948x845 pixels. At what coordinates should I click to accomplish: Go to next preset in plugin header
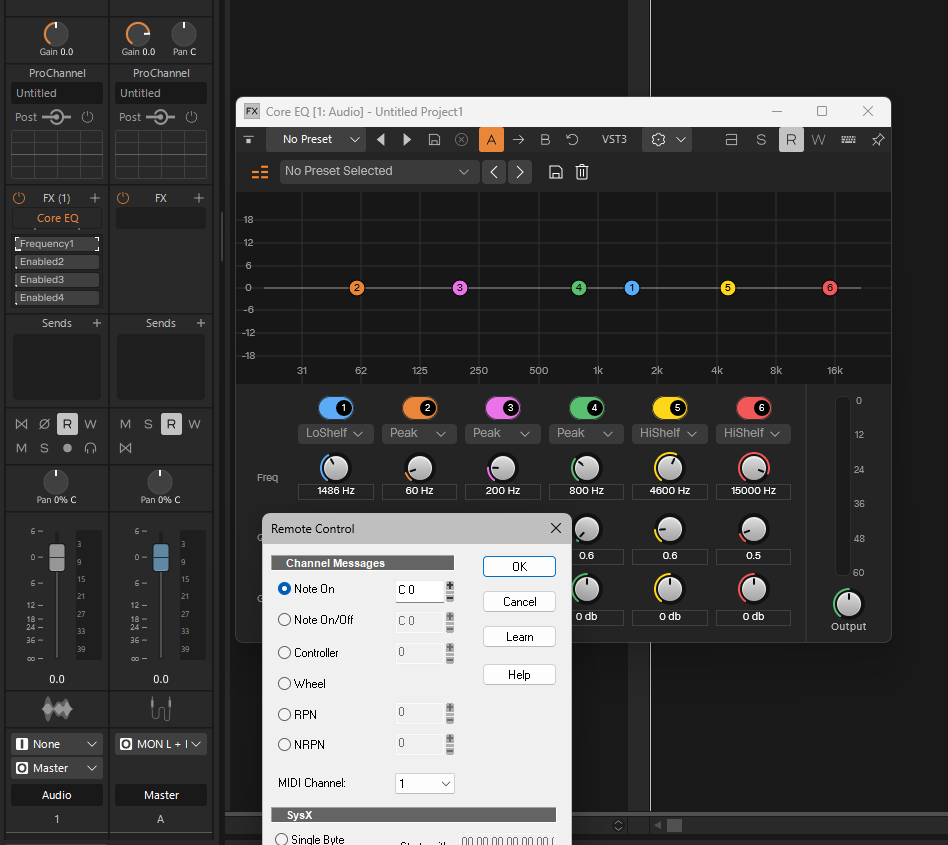coord(407,140)
